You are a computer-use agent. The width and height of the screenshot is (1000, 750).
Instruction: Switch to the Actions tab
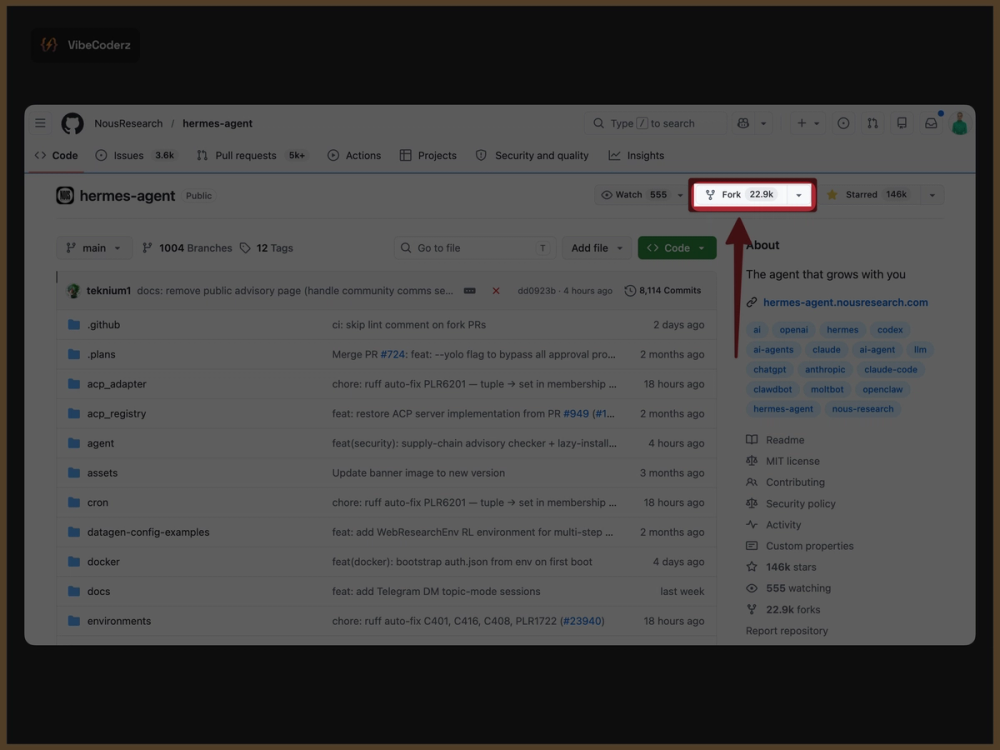pos(354,156)
